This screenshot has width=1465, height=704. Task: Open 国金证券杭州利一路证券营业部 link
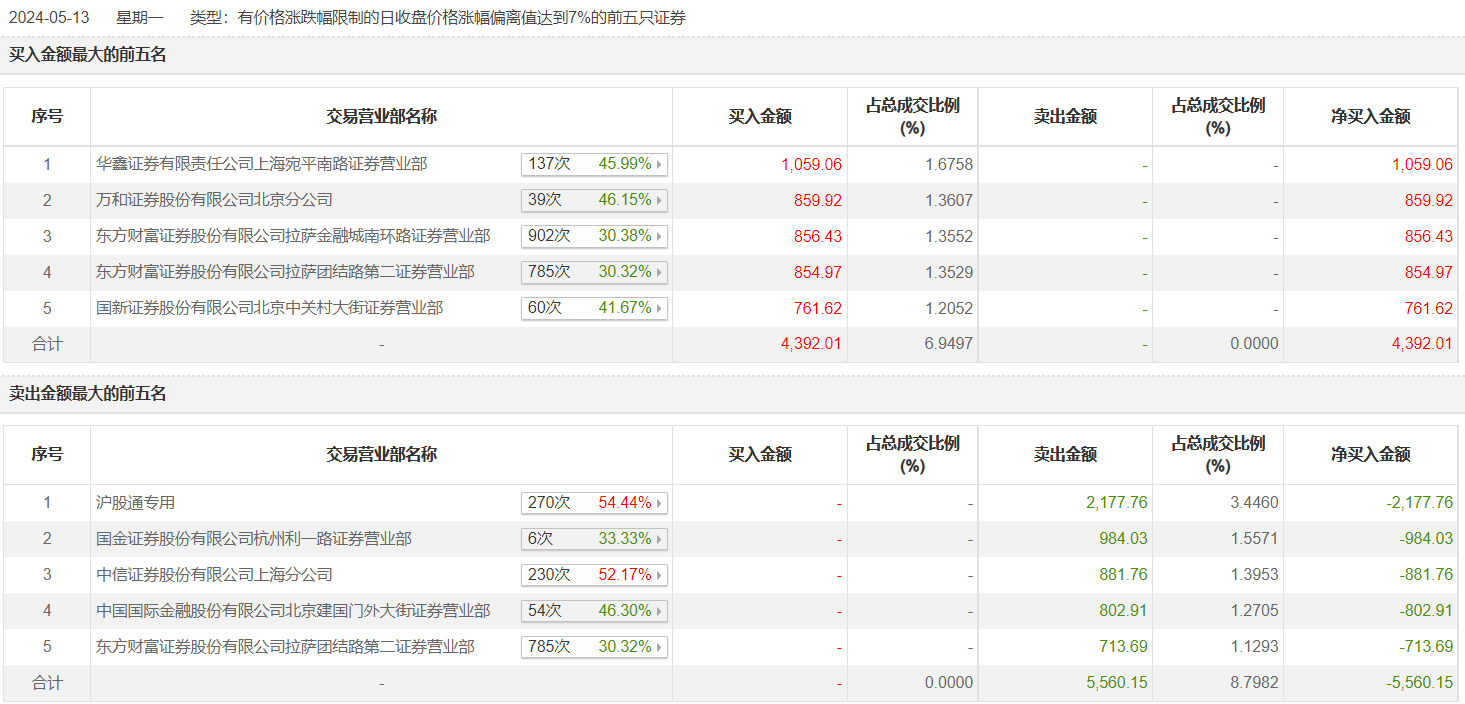[x=253, y=539]
